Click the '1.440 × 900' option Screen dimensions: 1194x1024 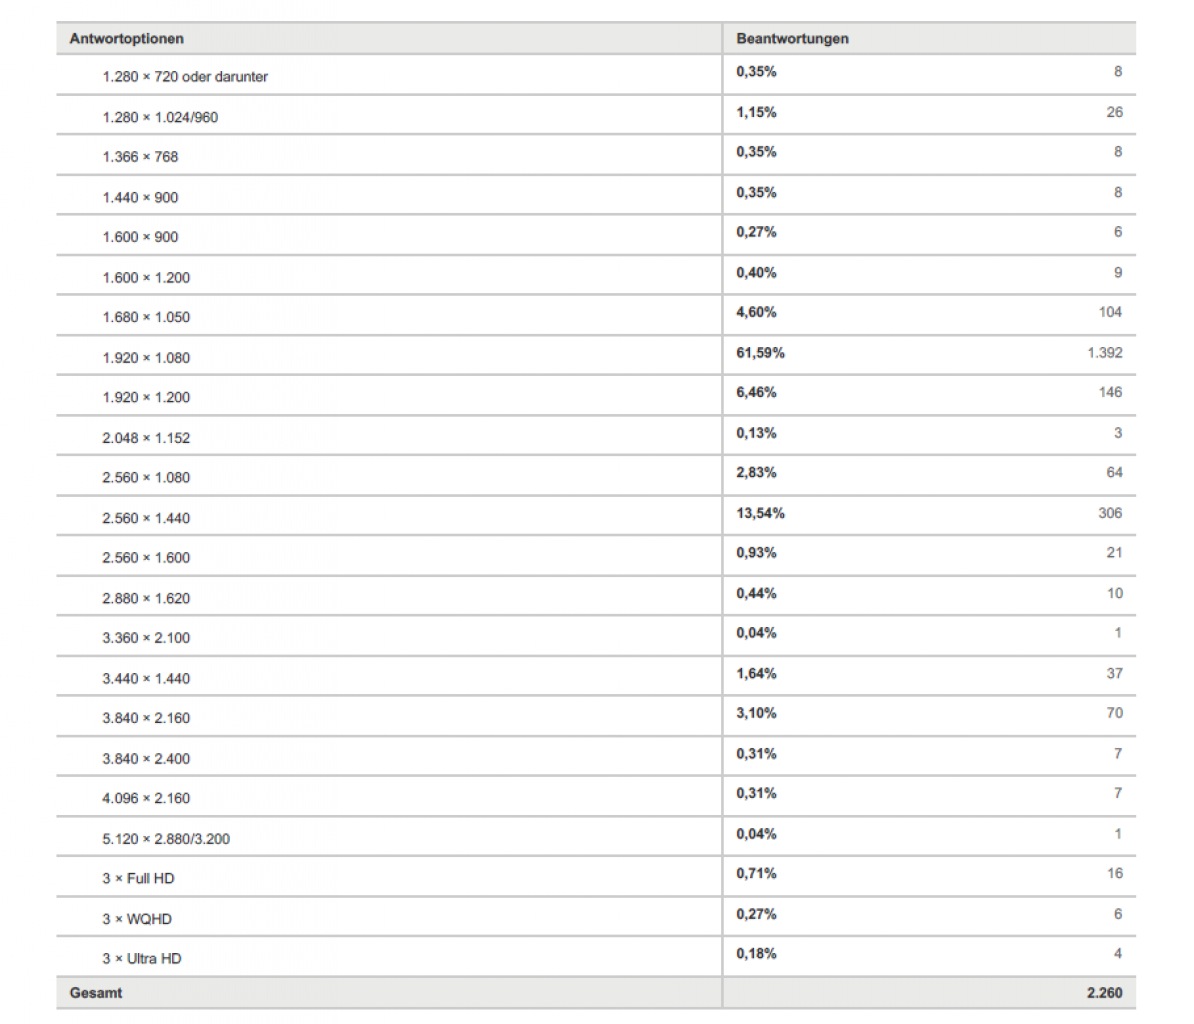point(140,197)
